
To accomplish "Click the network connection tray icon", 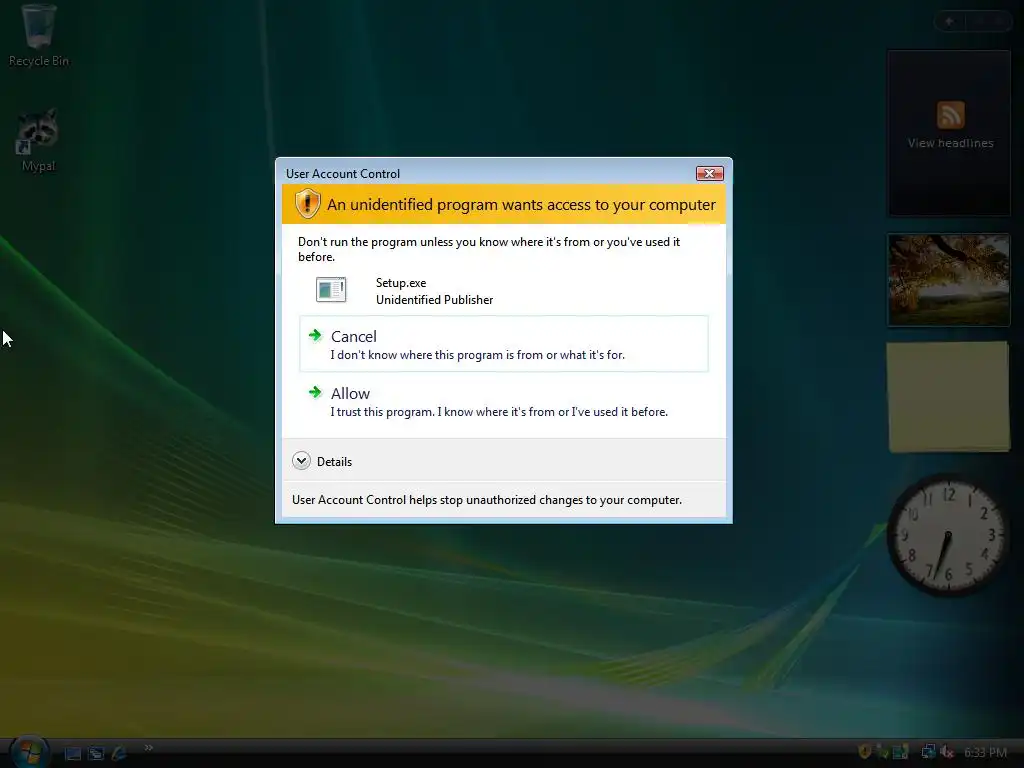I will (928, 752).
